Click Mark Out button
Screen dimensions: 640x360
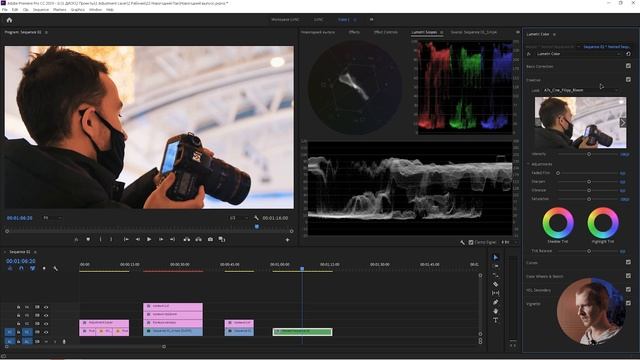point(111,240)
